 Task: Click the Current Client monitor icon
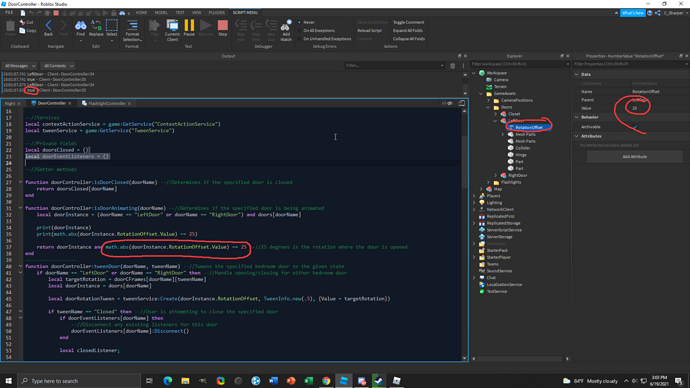(x=172, y=30)
